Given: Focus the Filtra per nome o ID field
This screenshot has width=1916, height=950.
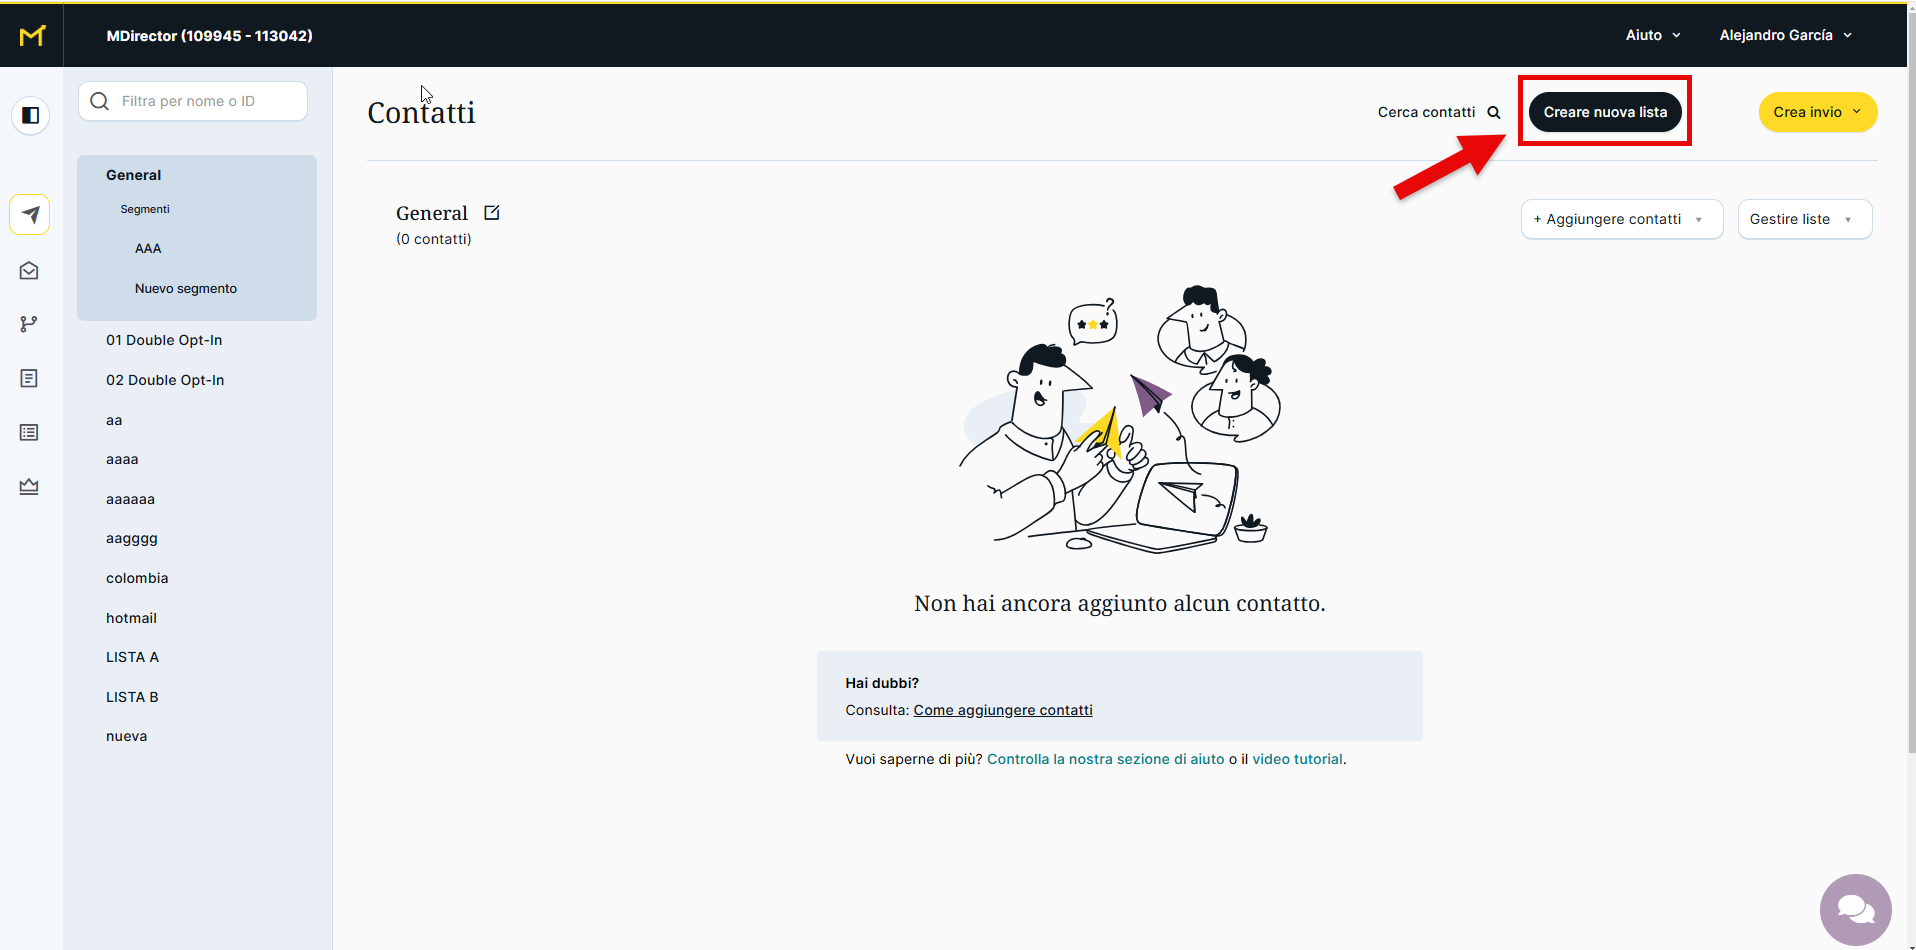Looking at the screenshot, I should [x=205, y=101].
